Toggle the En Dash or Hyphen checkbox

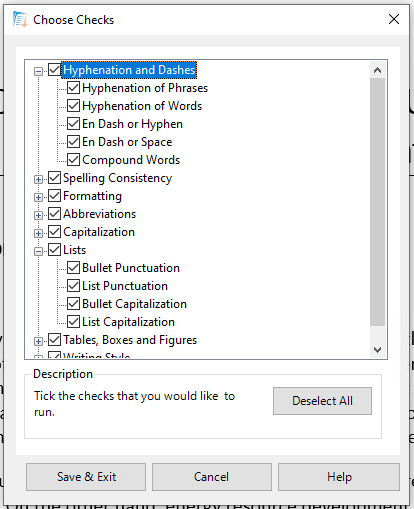pyautogui.click(x=73, y=124)
